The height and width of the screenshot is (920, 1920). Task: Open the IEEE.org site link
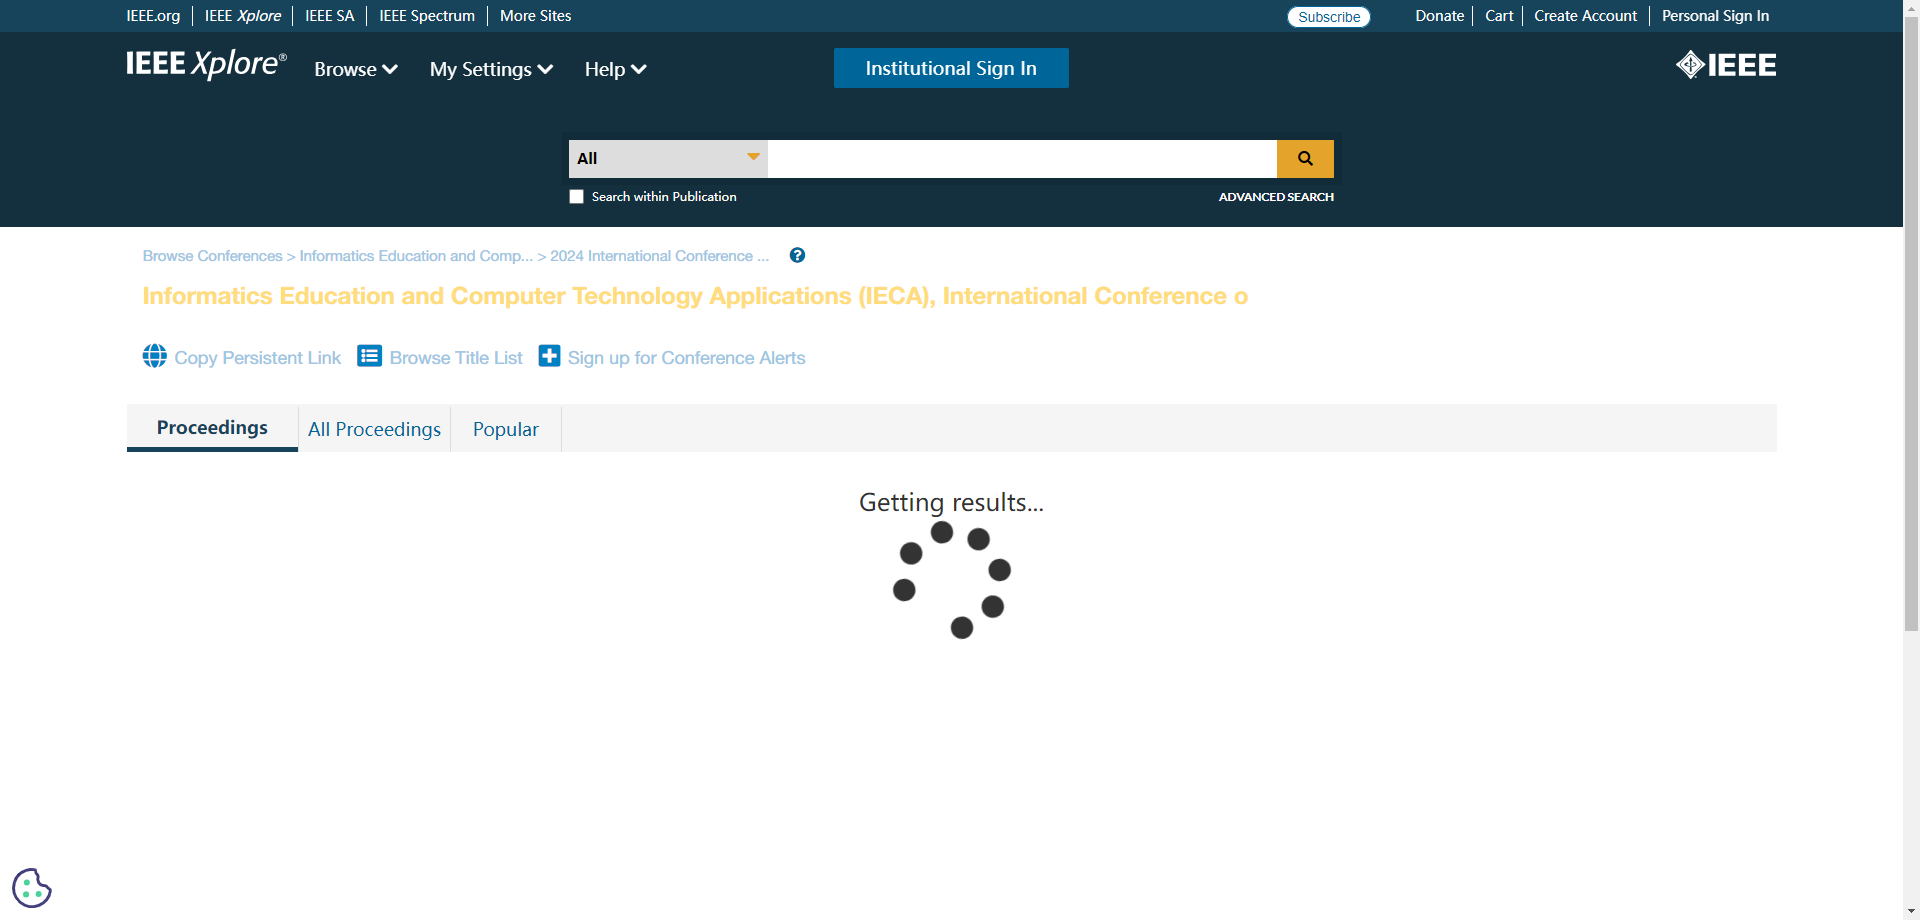coord(153,16)
